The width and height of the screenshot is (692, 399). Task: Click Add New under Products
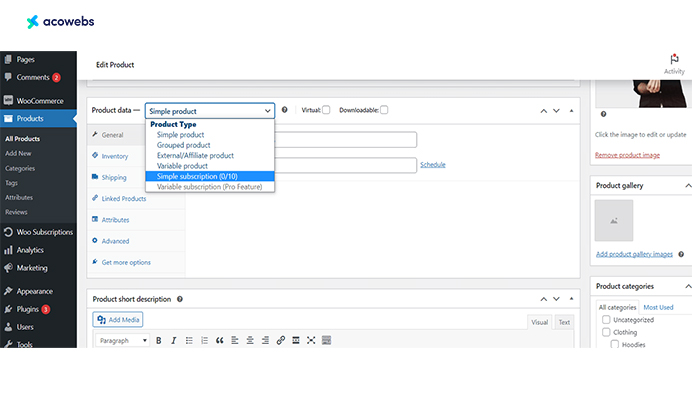[x=18, y=153]
